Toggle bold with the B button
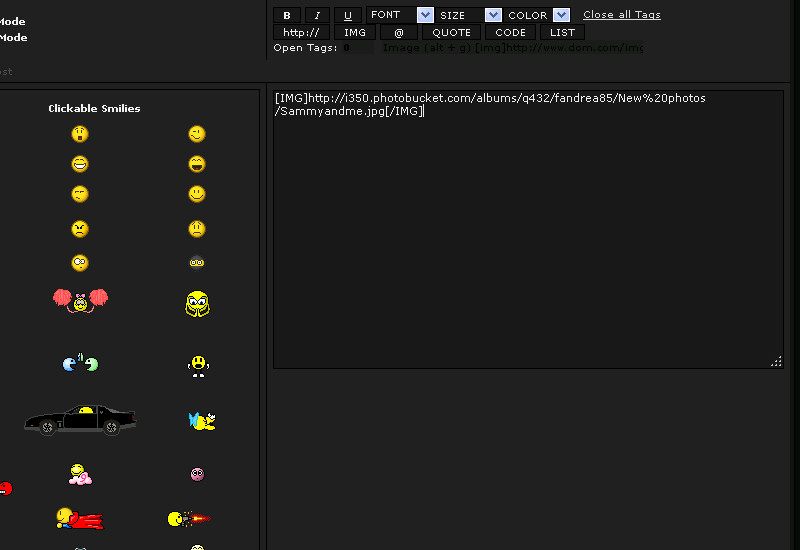Viewport: 800px width, 550px height. [x=287, y=15]
